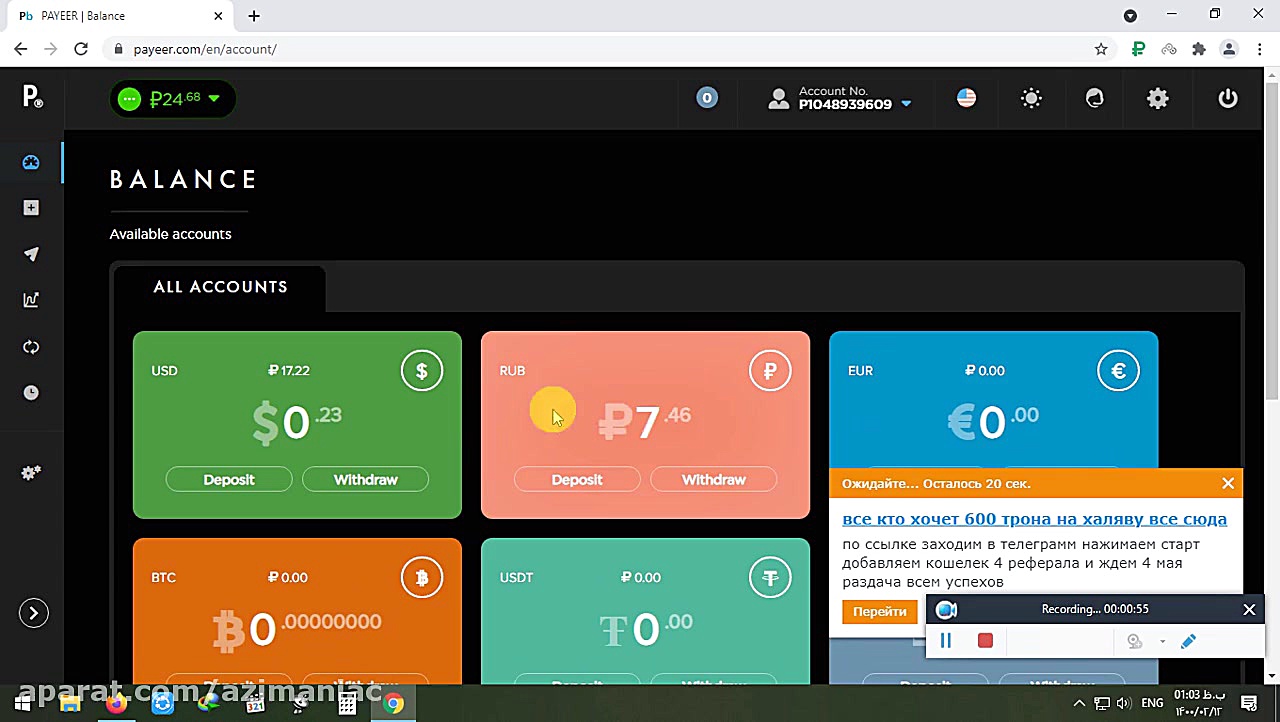This screenshot has width=1280, height=722.
Task: Show hidden system tray icons
Action: click(1079, 703)
